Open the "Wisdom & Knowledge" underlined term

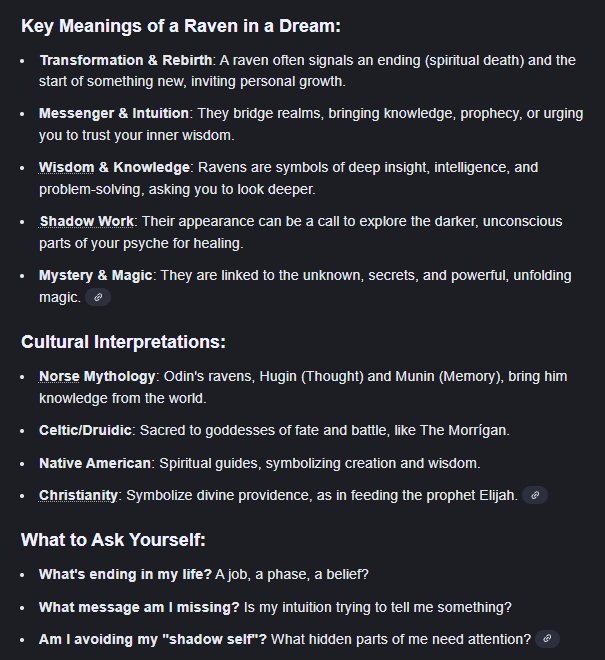click(114, 167)
